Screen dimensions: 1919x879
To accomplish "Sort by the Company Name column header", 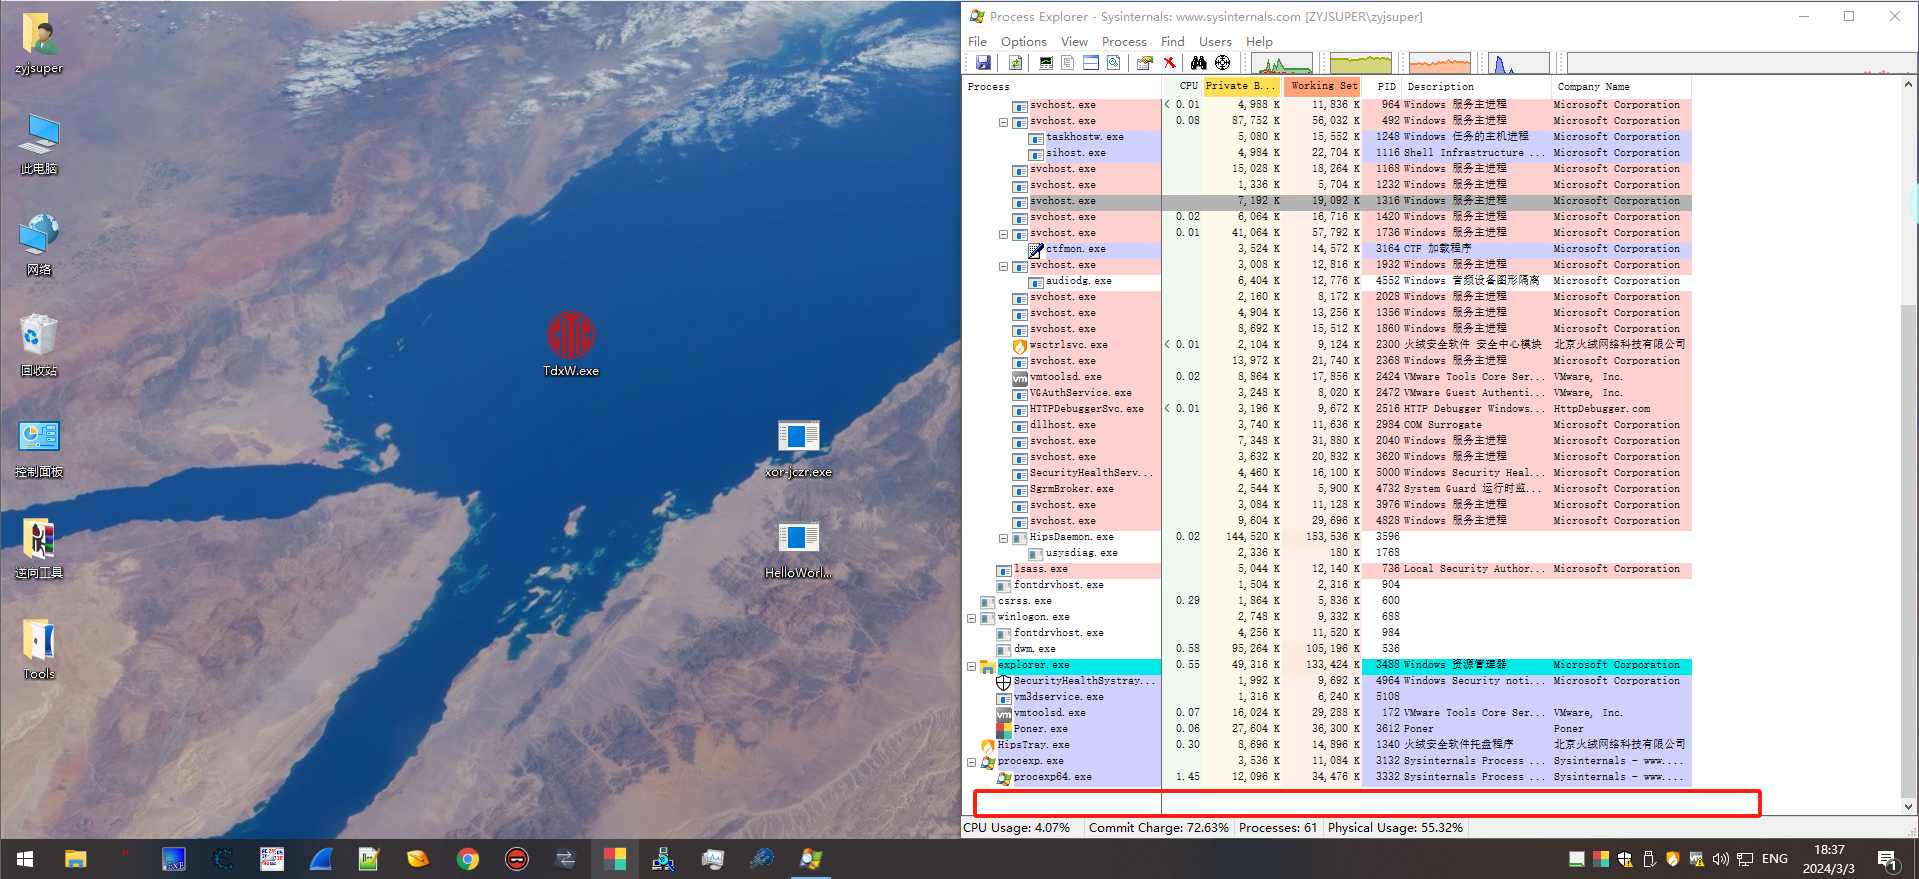I will [x=1621, y=87].
